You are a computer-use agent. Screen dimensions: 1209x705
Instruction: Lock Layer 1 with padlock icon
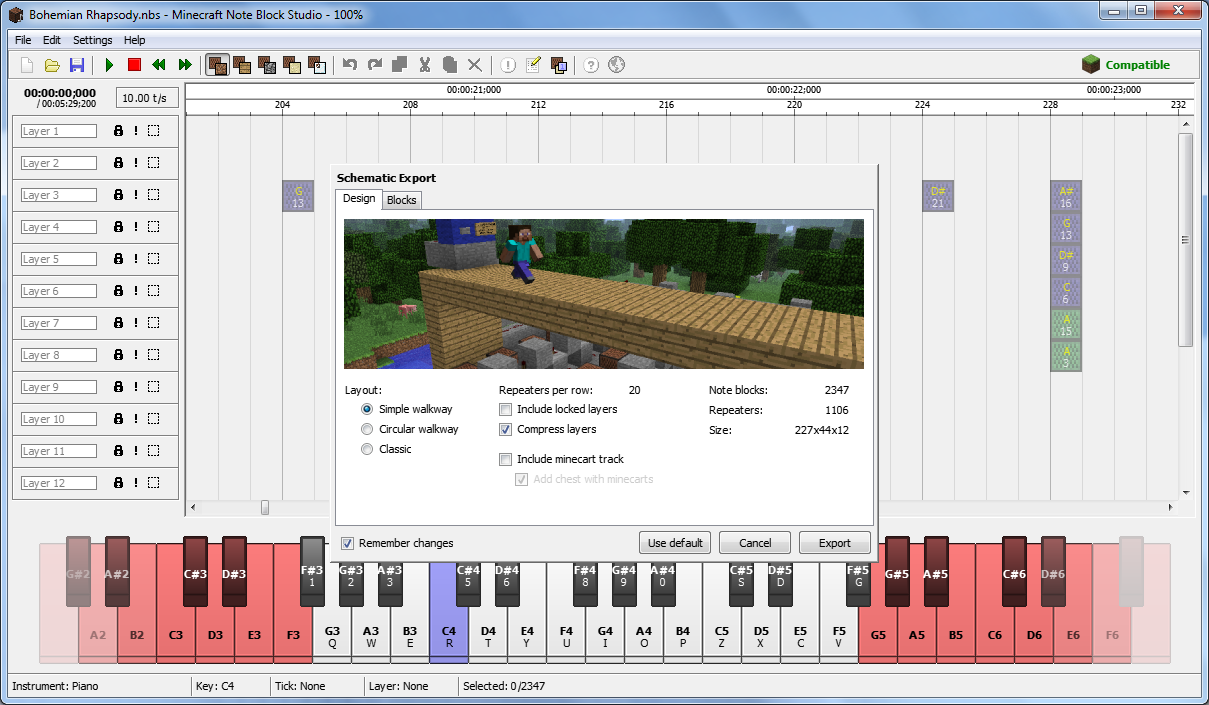(x=118, y=131)
